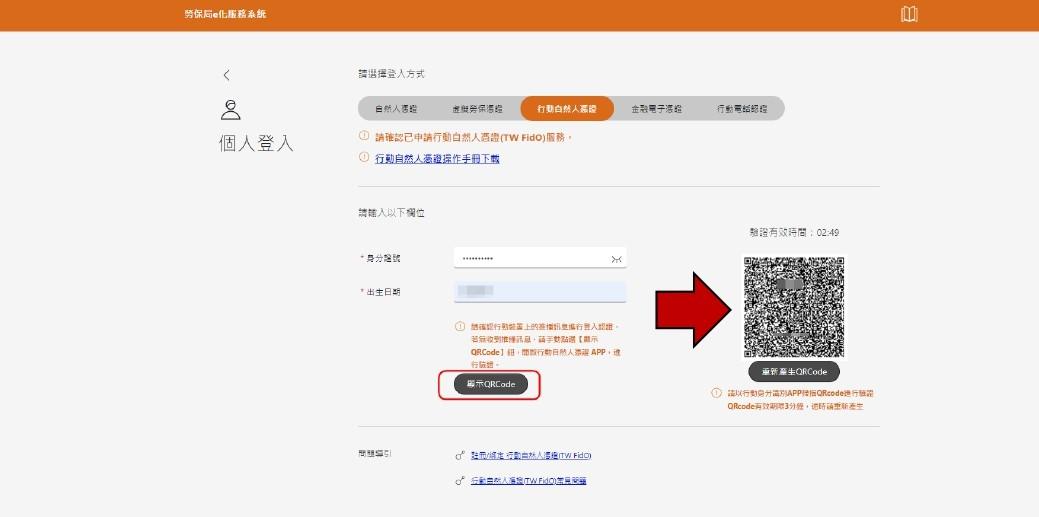
Task: Focus the 出生日期 input field
Action: coord(540,292)
